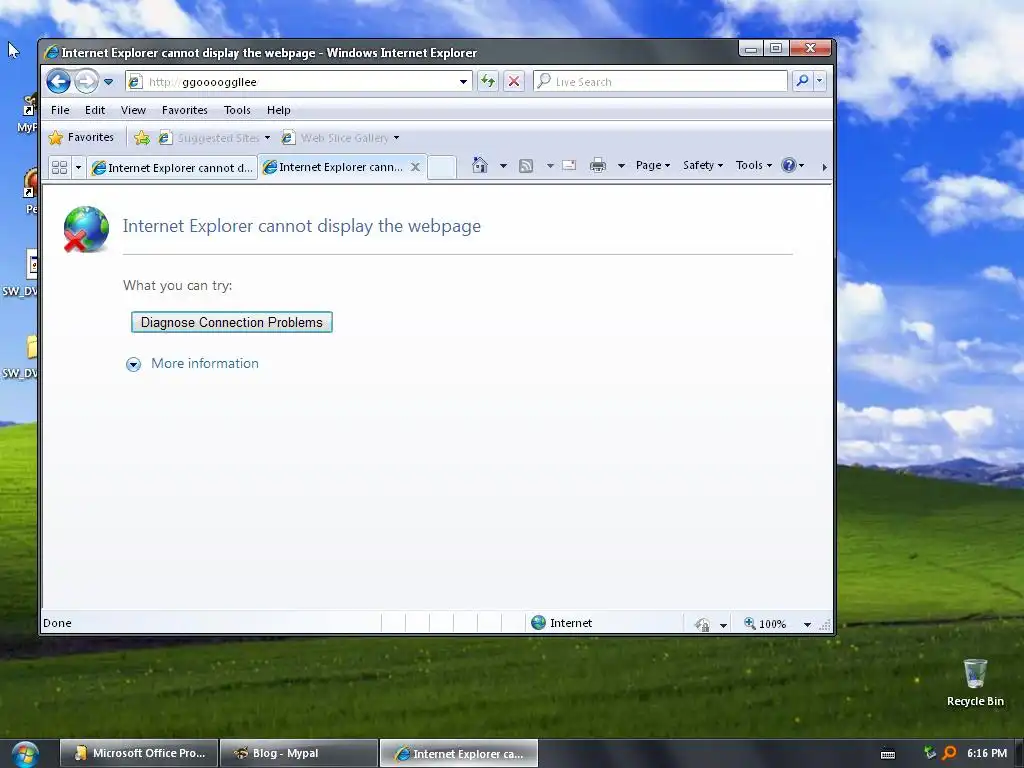This screenshot has width=1024, height=768.
Task: Open the Safety command menu
Action: pyautogui.click(x=703, y=165)
